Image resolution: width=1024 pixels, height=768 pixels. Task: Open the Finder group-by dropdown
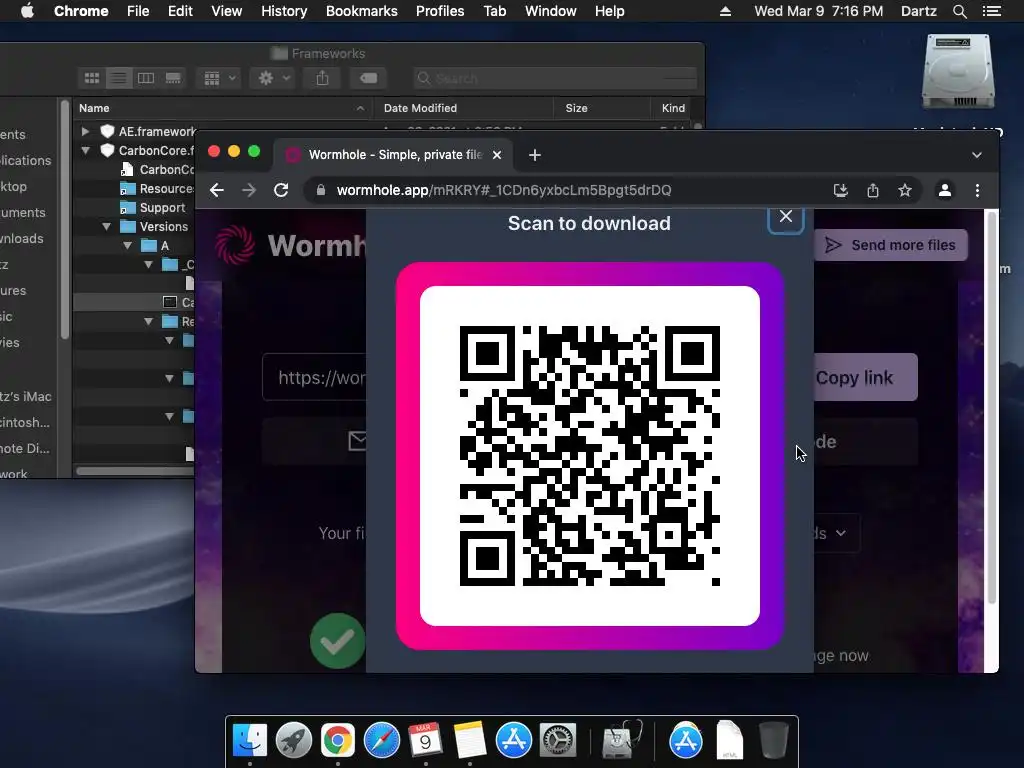(219, 78)
